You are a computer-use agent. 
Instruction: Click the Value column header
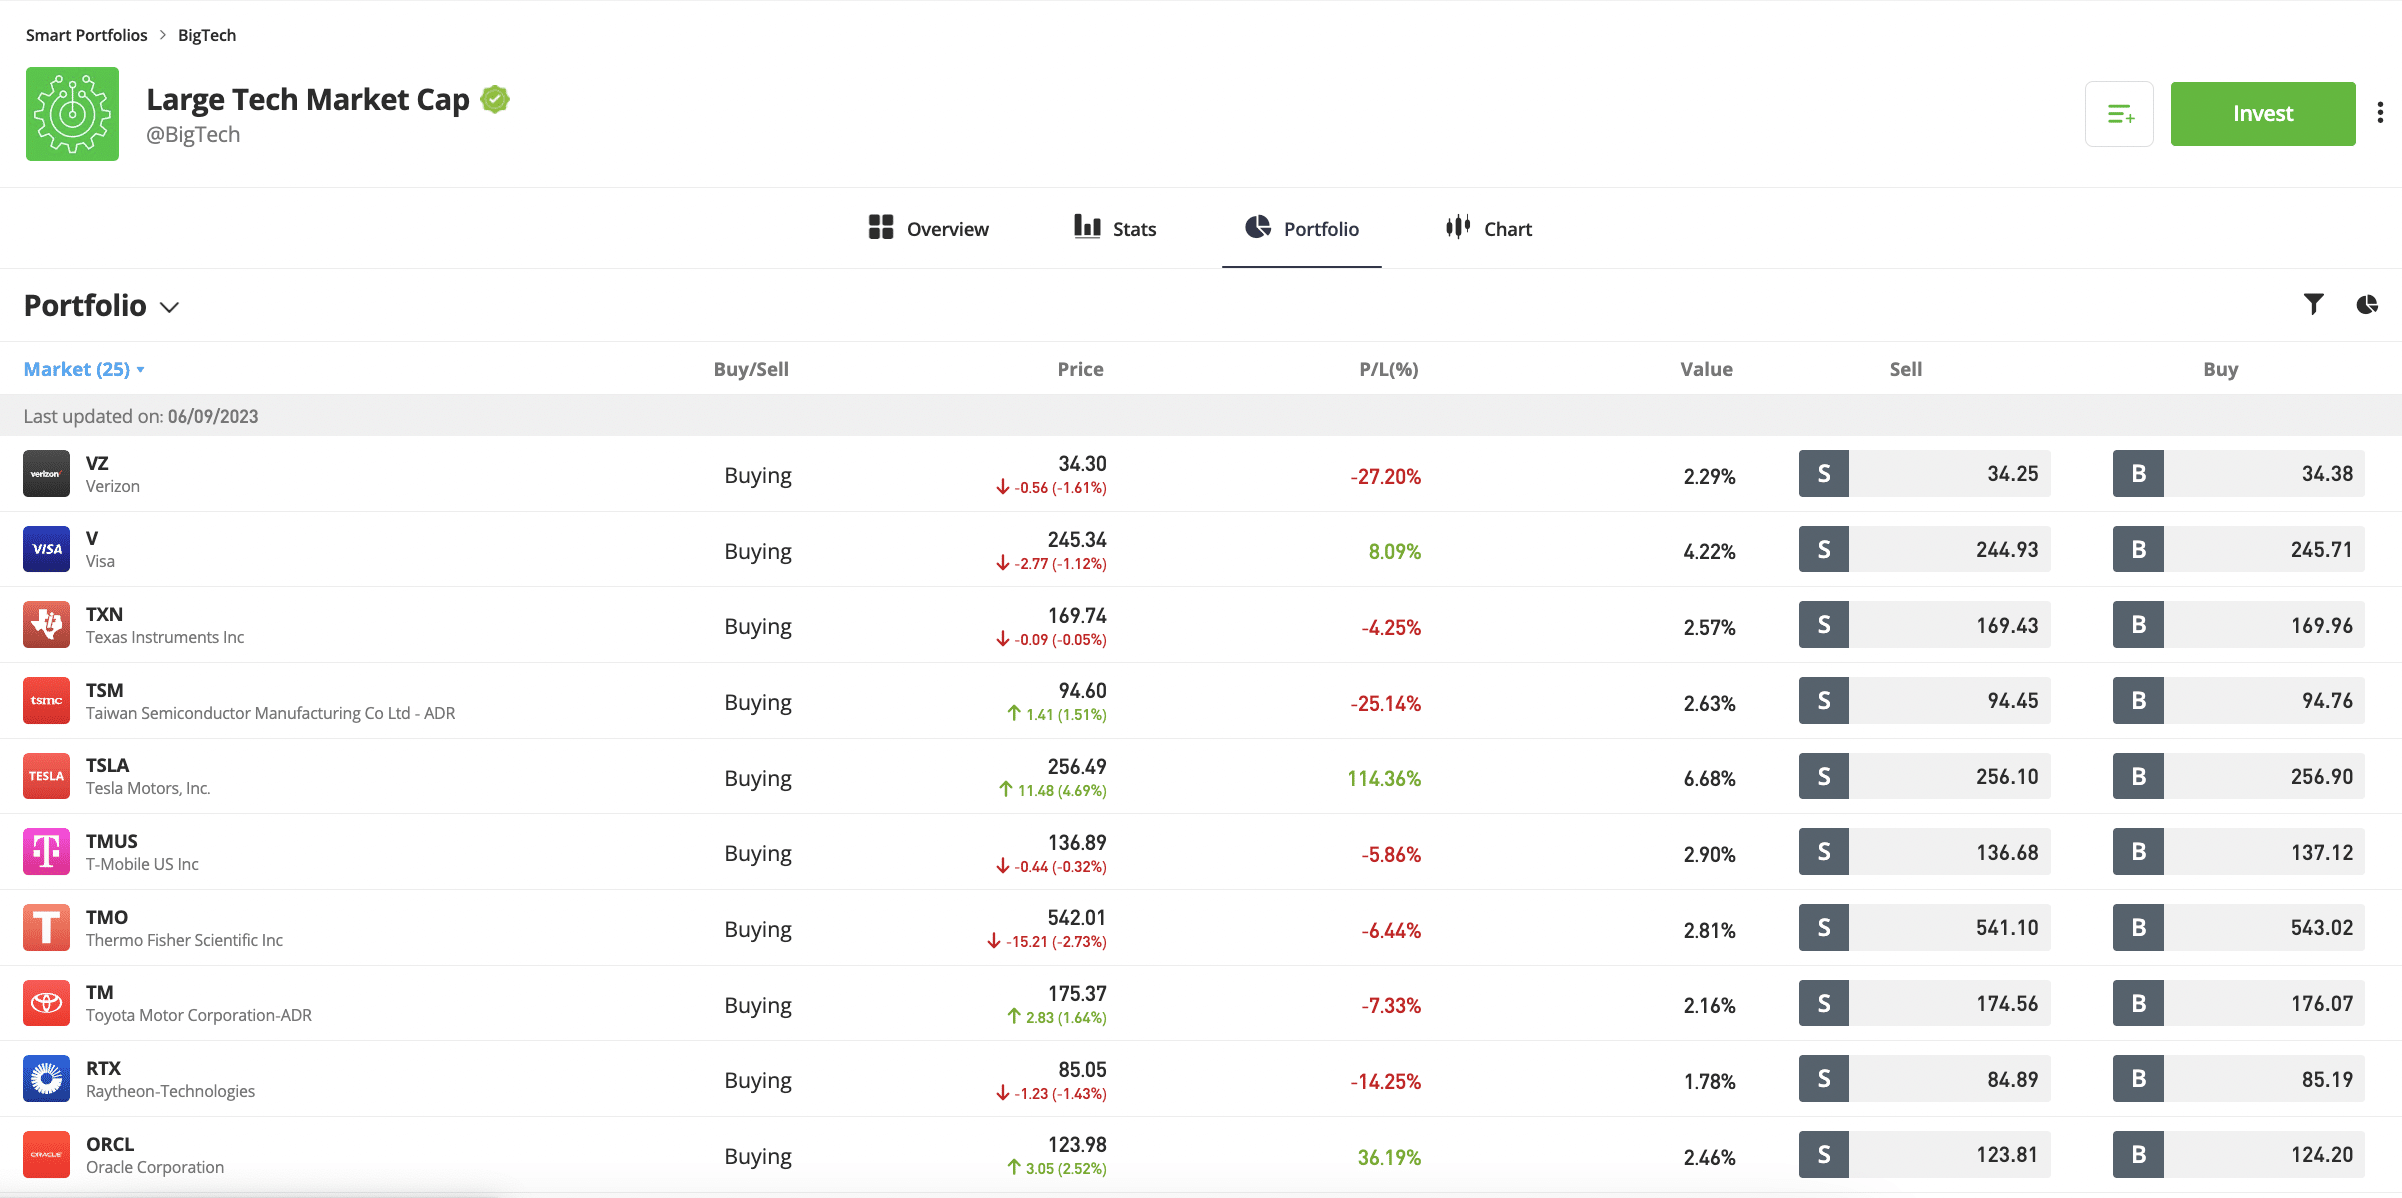[1706, 369]
